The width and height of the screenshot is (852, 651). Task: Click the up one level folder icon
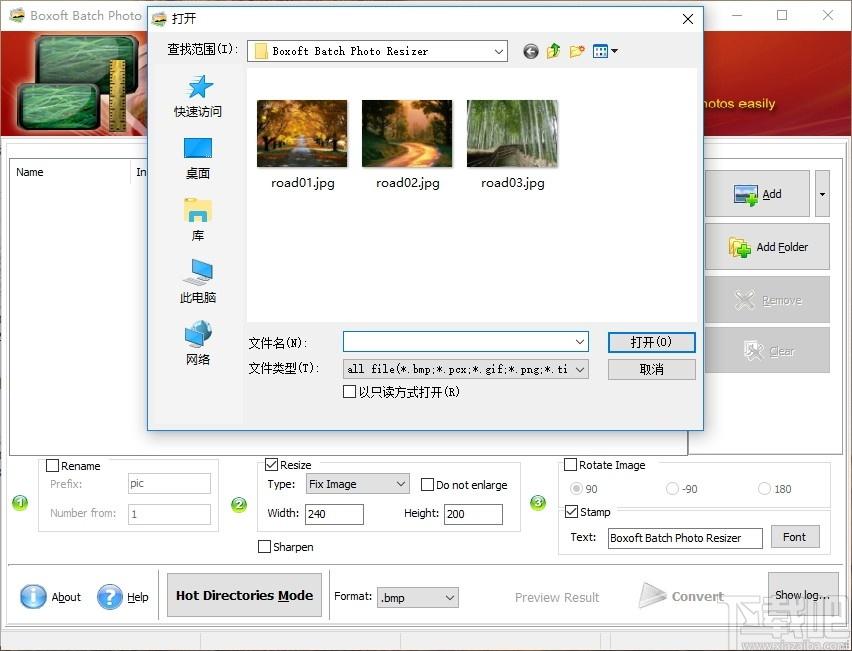pos(553,51)
